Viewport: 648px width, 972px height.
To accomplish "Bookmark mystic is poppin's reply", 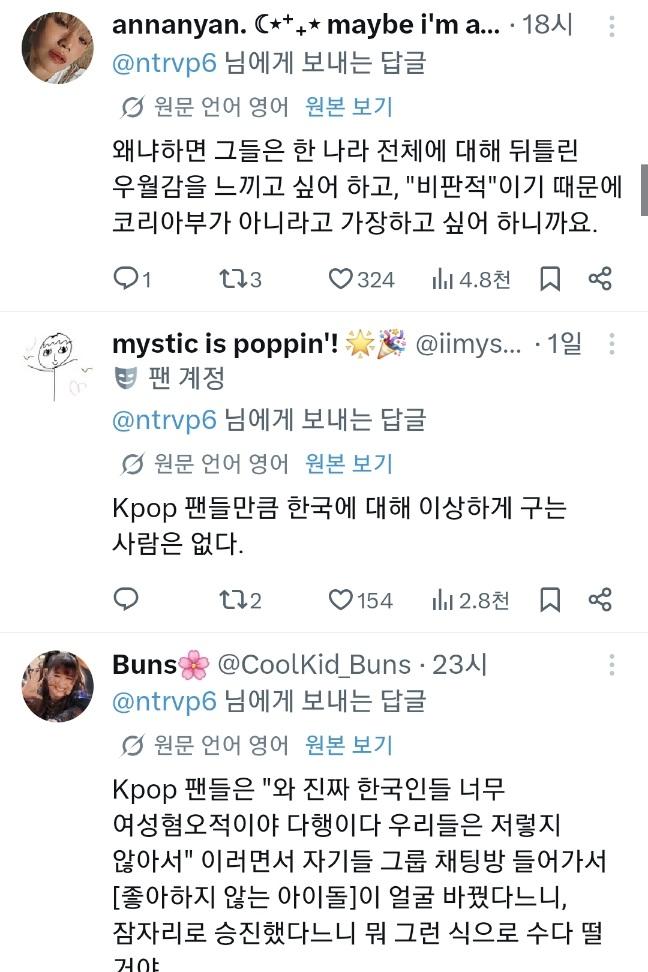I will (x=550, y=599).
